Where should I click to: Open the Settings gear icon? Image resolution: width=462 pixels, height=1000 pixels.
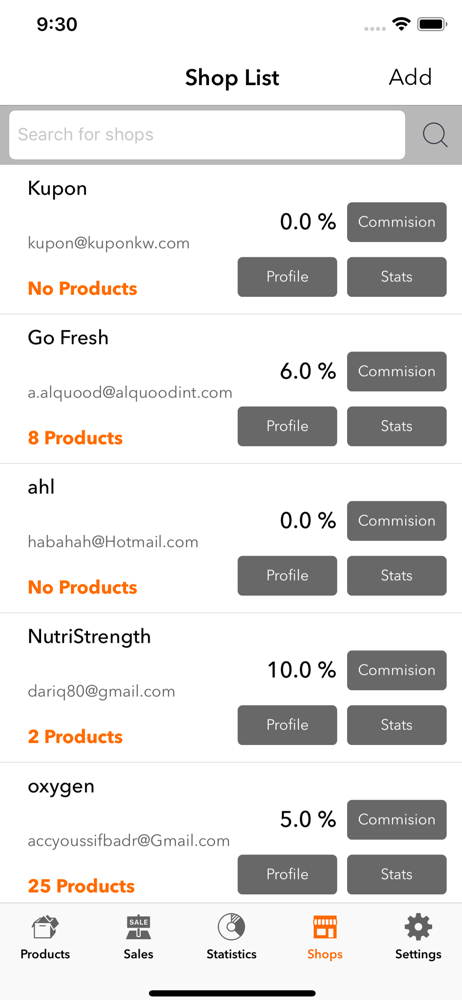418,928
